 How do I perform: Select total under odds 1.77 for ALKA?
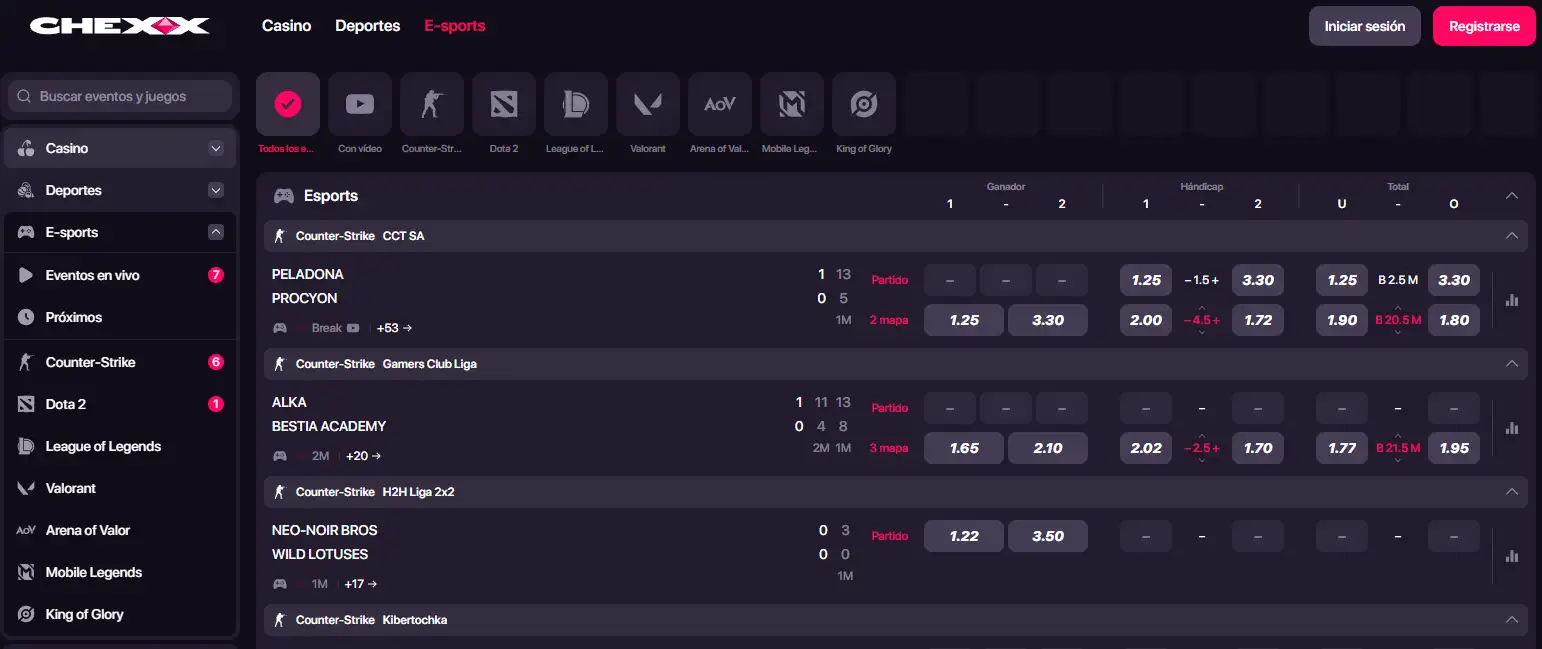click(1342, 448)
